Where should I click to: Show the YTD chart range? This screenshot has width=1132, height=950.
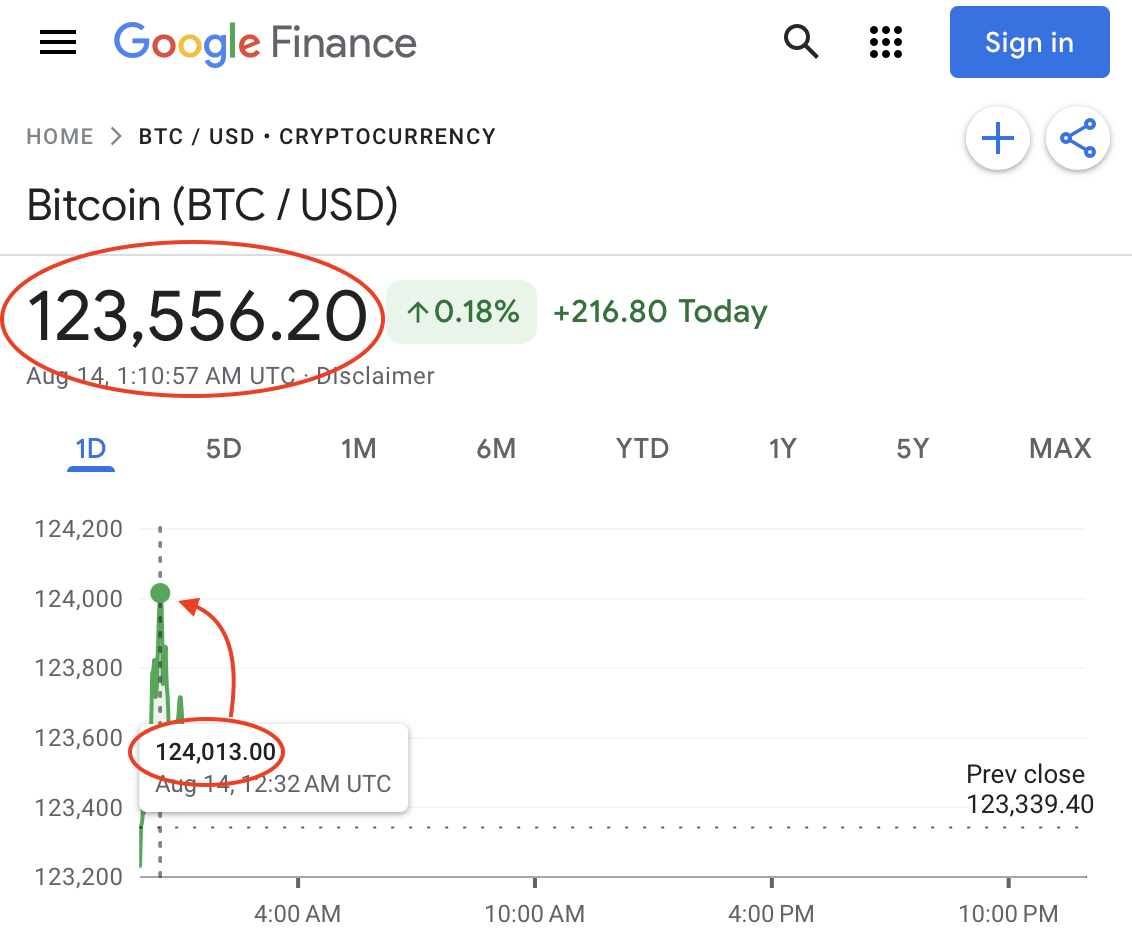coord(642,449)
